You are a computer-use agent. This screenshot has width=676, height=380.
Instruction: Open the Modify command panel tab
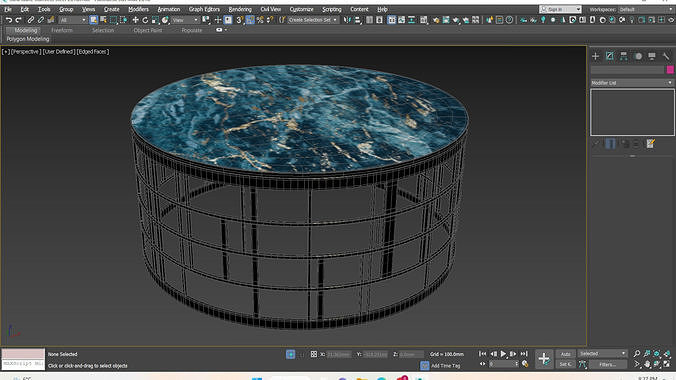pyautogui.click(x=610, y=56)
